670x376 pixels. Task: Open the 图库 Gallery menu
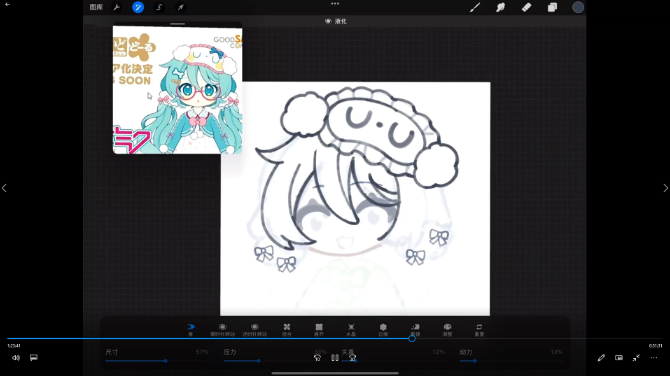[96, 7]
